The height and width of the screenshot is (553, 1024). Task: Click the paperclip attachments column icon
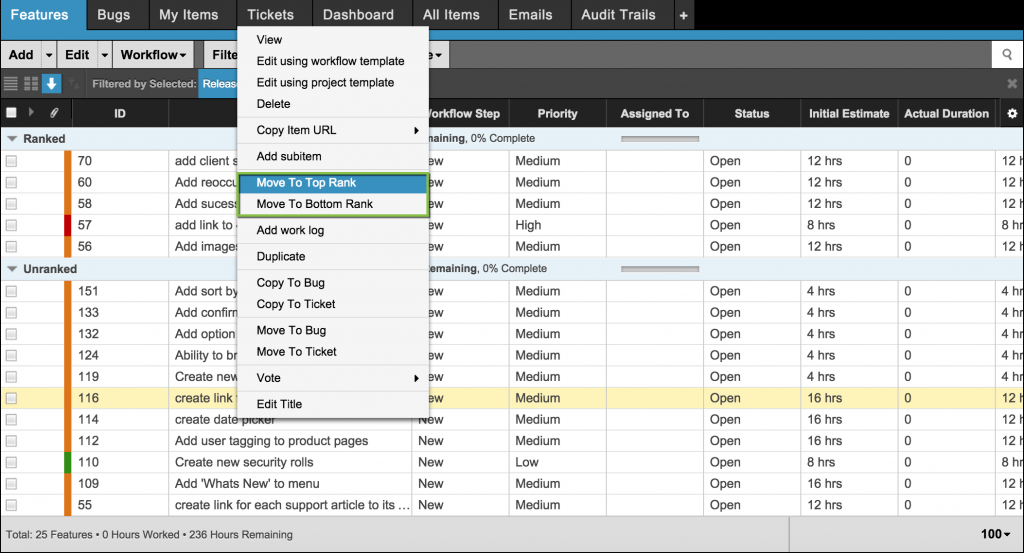pos(54,113)
